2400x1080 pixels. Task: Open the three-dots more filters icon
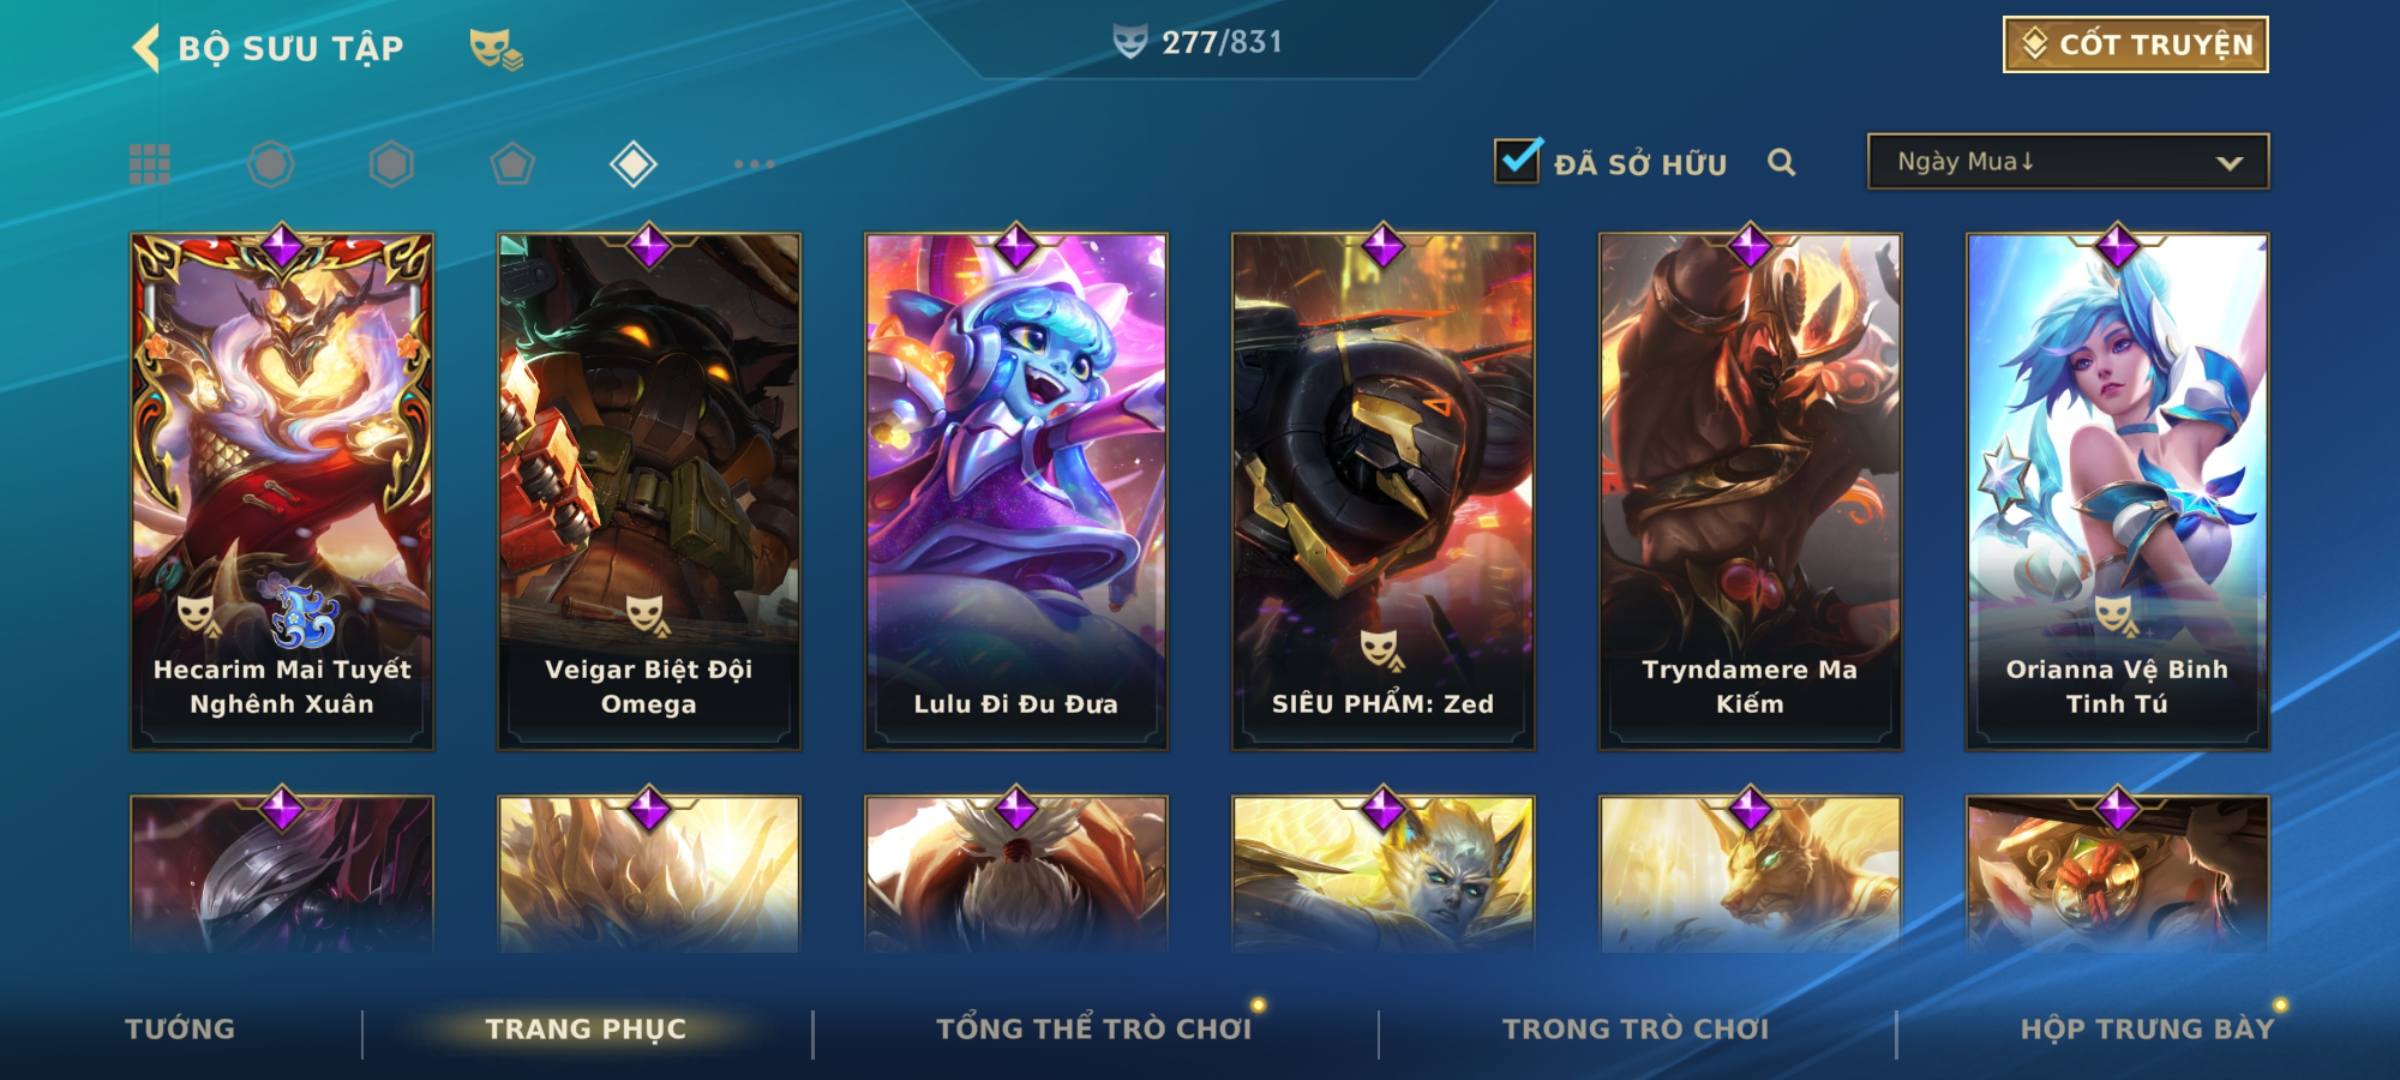[x=754, y=164]
